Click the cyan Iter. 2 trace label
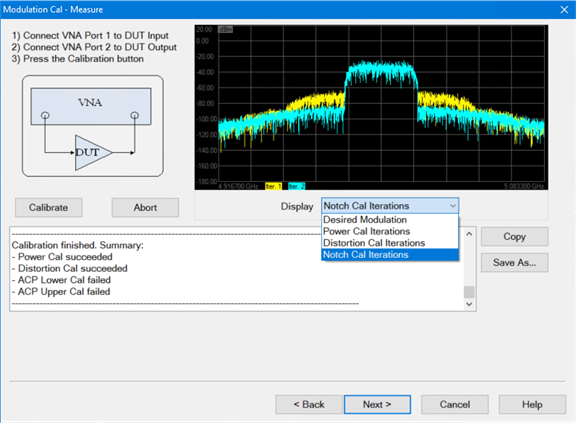 coord(296,186)
